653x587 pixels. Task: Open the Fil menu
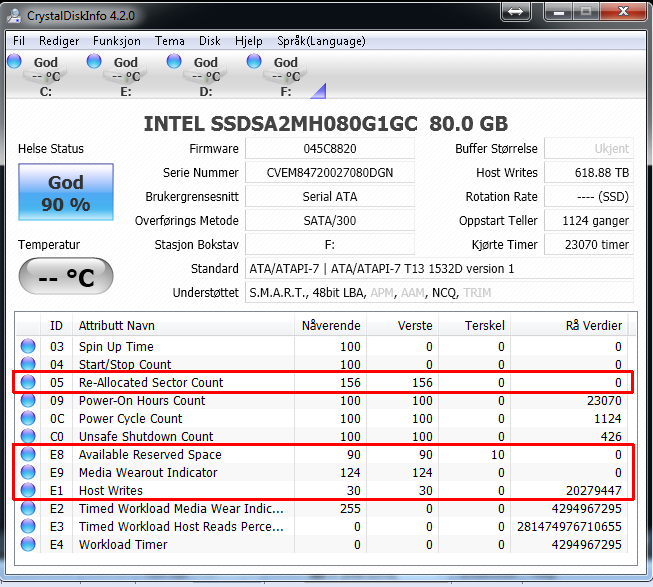19,41
